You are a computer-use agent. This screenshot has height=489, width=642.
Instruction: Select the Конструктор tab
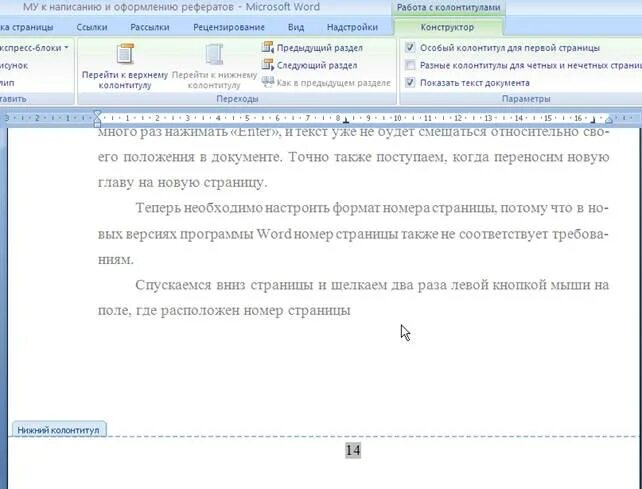447,27
